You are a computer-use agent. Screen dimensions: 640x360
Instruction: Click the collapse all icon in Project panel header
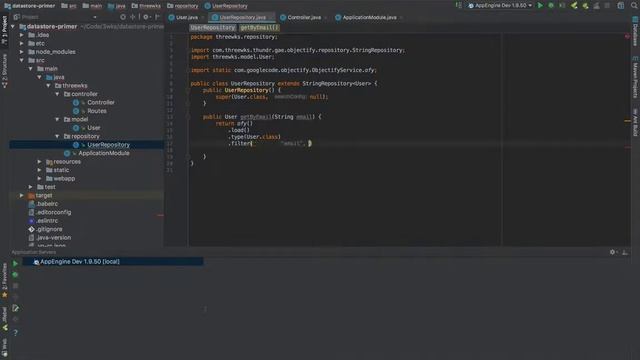(x=133, y=17)
